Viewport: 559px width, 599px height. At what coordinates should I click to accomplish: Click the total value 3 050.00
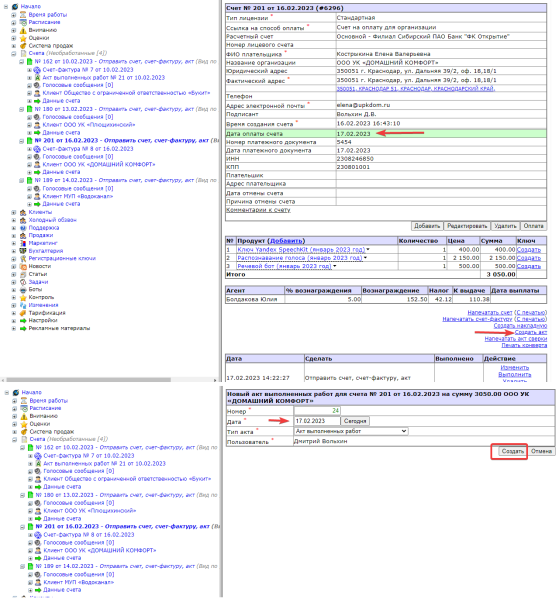pyautogui.click(x=501, y=274)
